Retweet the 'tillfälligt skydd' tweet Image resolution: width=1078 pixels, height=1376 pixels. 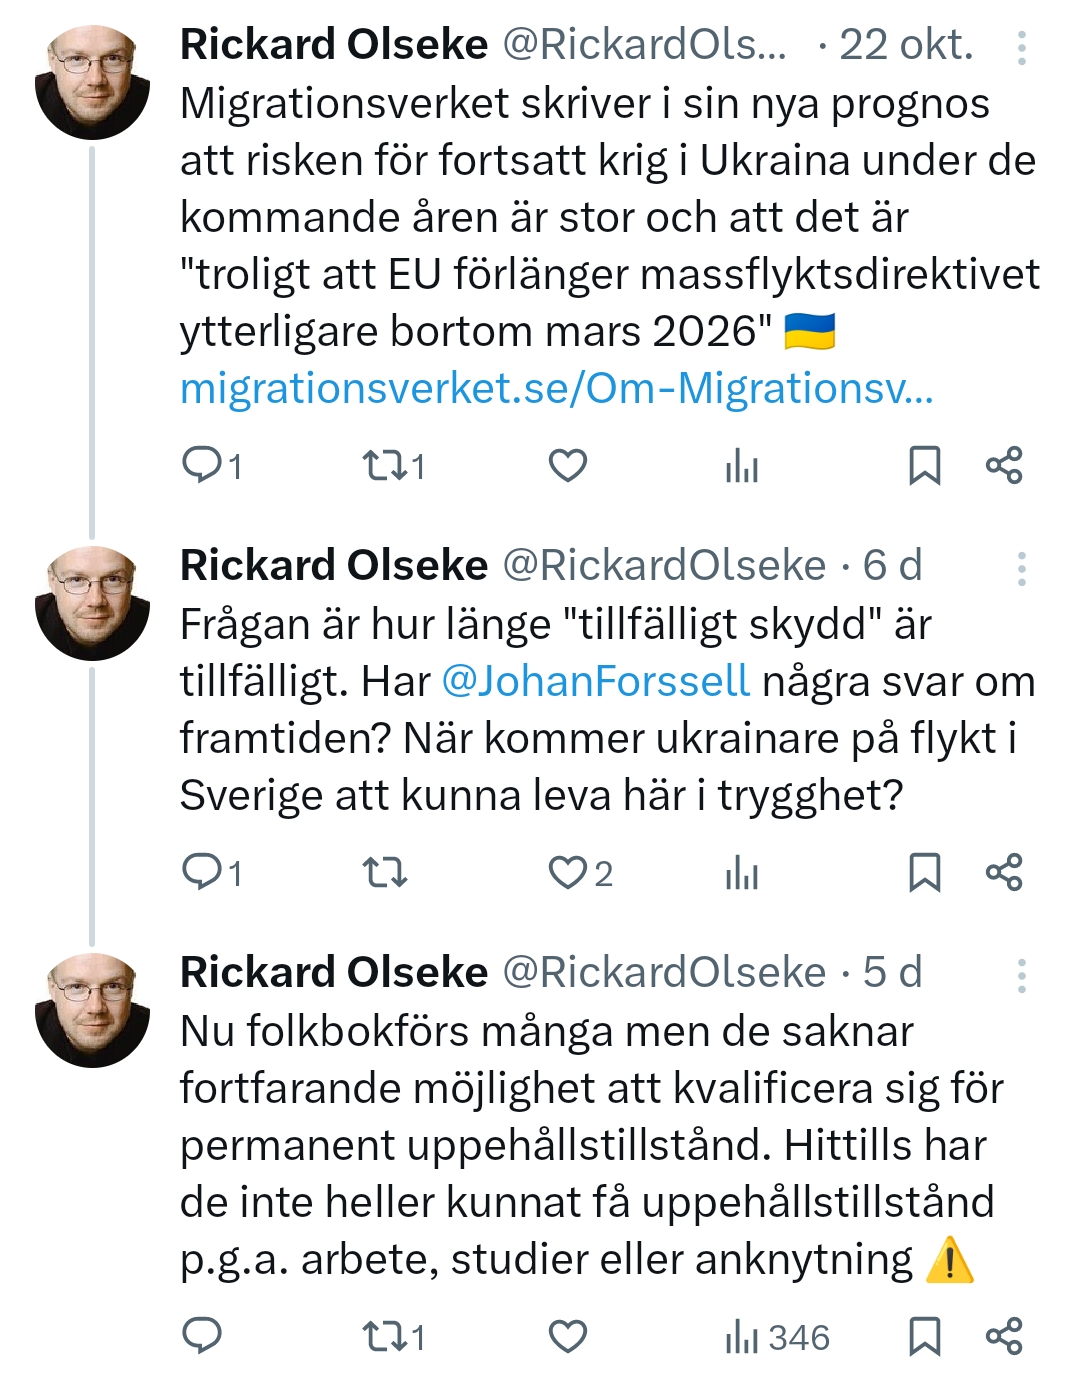tap(384, 872)
